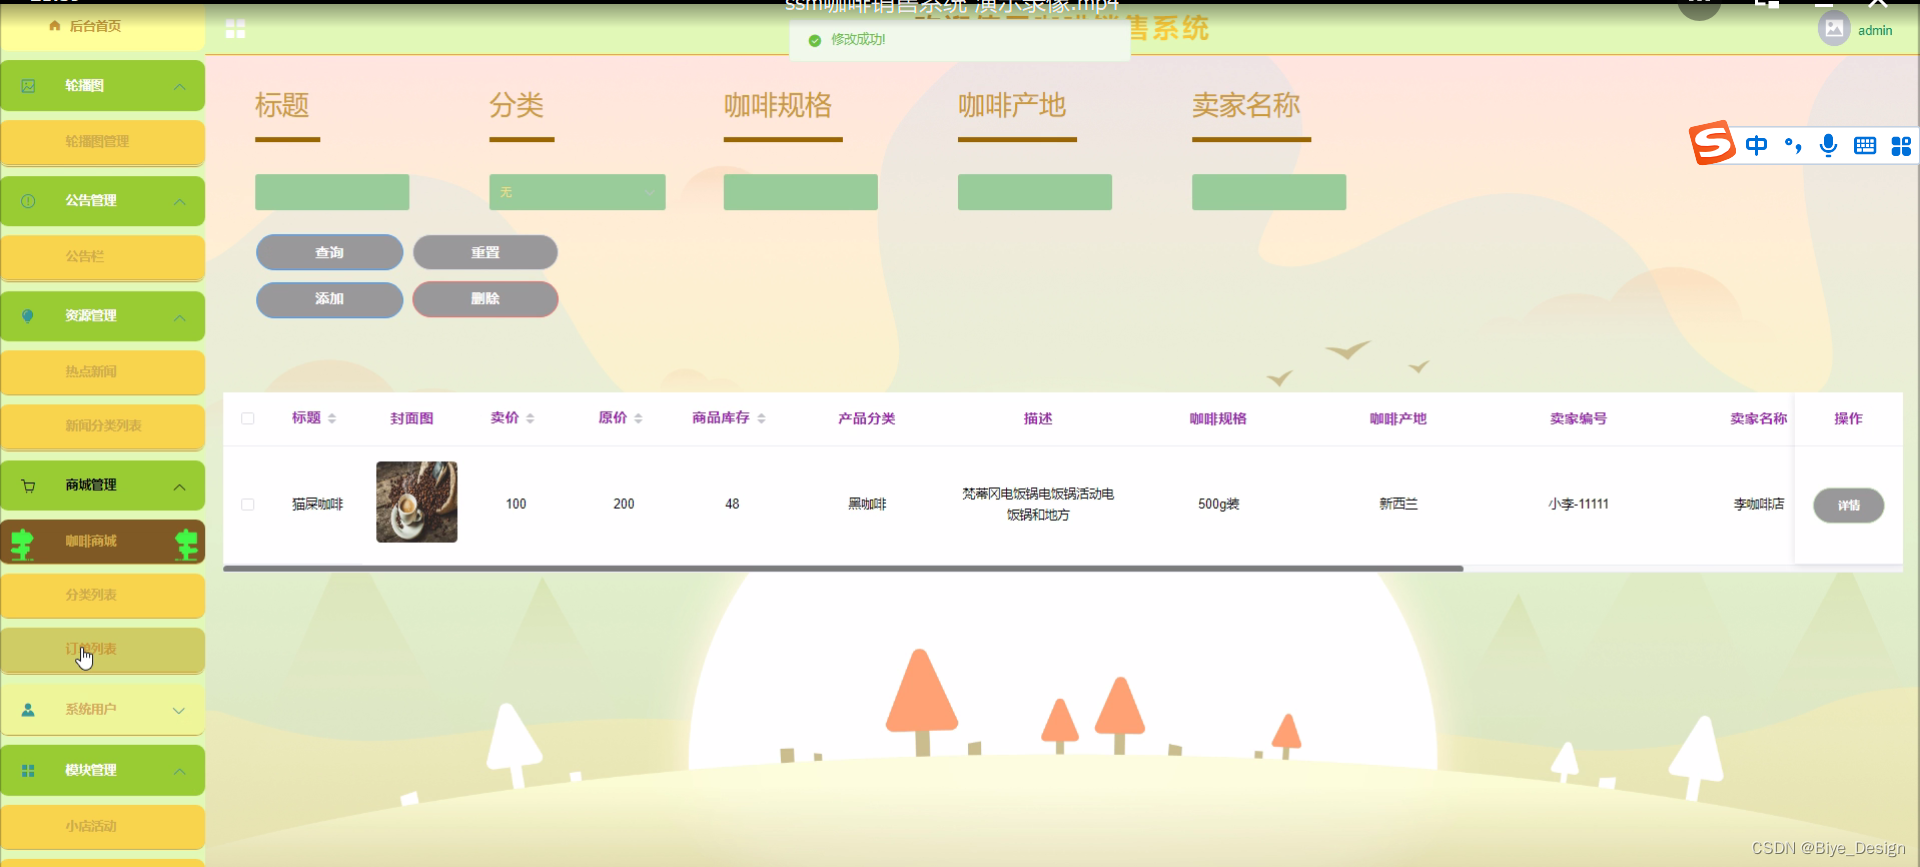Click the admin username link
1920x867 pixels.
click(1875, 31)
